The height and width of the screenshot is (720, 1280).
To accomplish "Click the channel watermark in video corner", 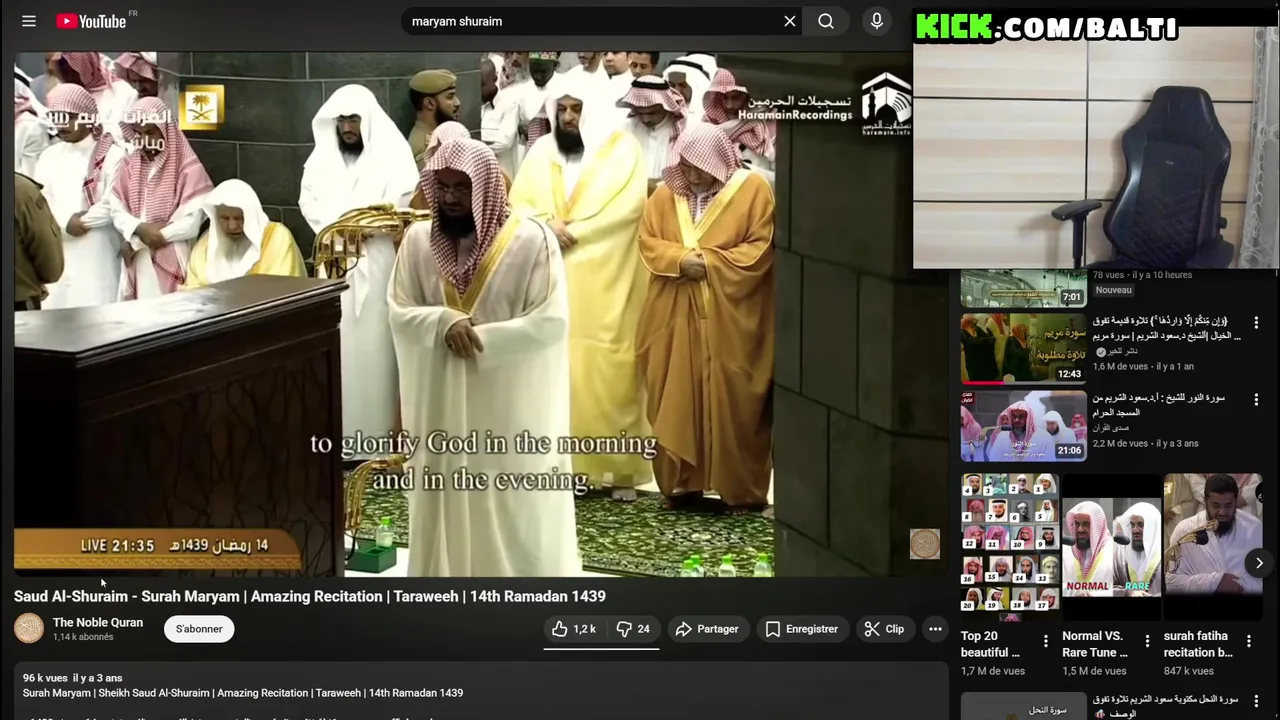I will [925, 544].
